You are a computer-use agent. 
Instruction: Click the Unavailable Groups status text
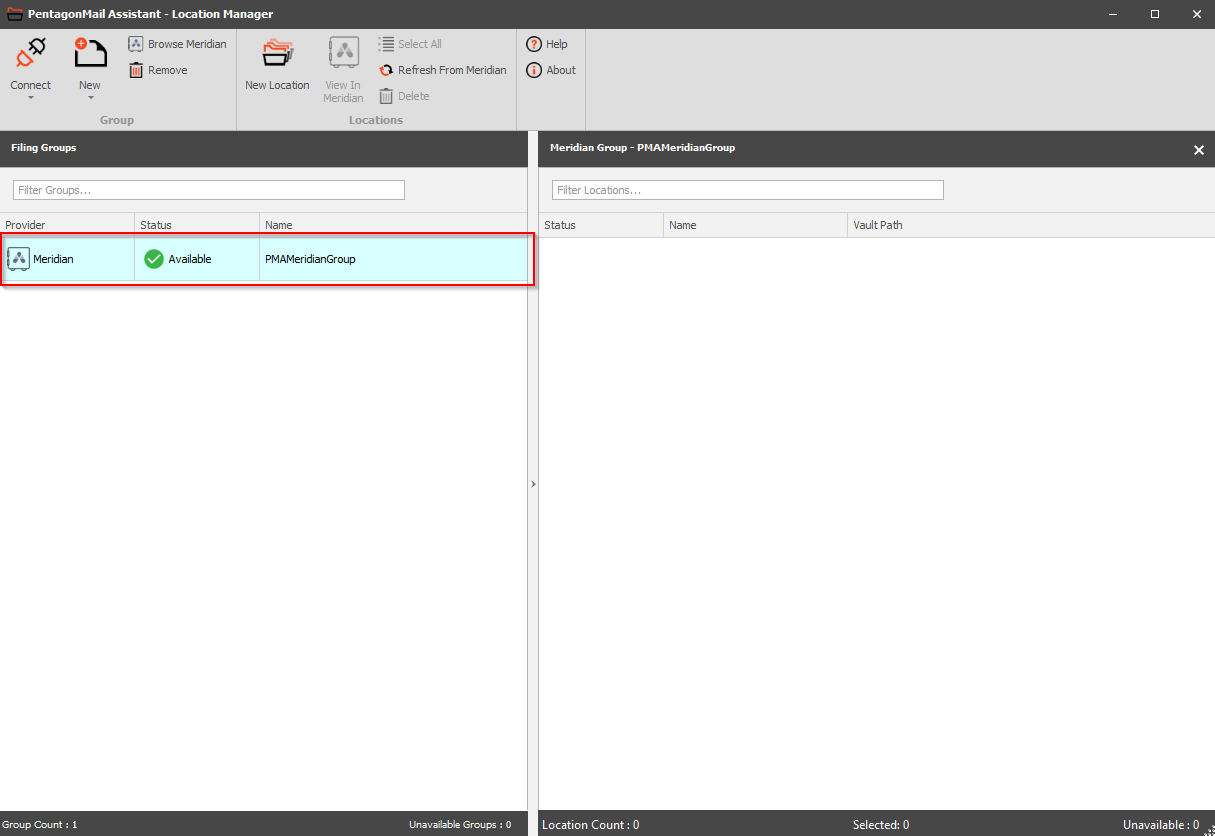pos(460,825)
